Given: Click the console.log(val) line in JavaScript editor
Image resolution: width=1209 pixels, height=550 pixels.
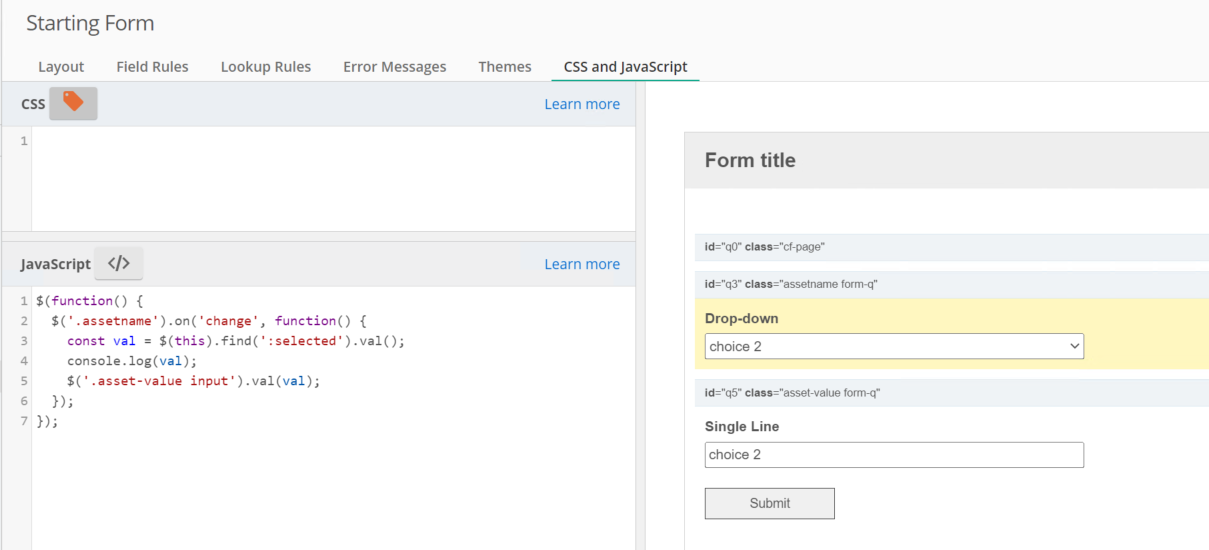Looking at the screenshot, I should coord(132,361).
